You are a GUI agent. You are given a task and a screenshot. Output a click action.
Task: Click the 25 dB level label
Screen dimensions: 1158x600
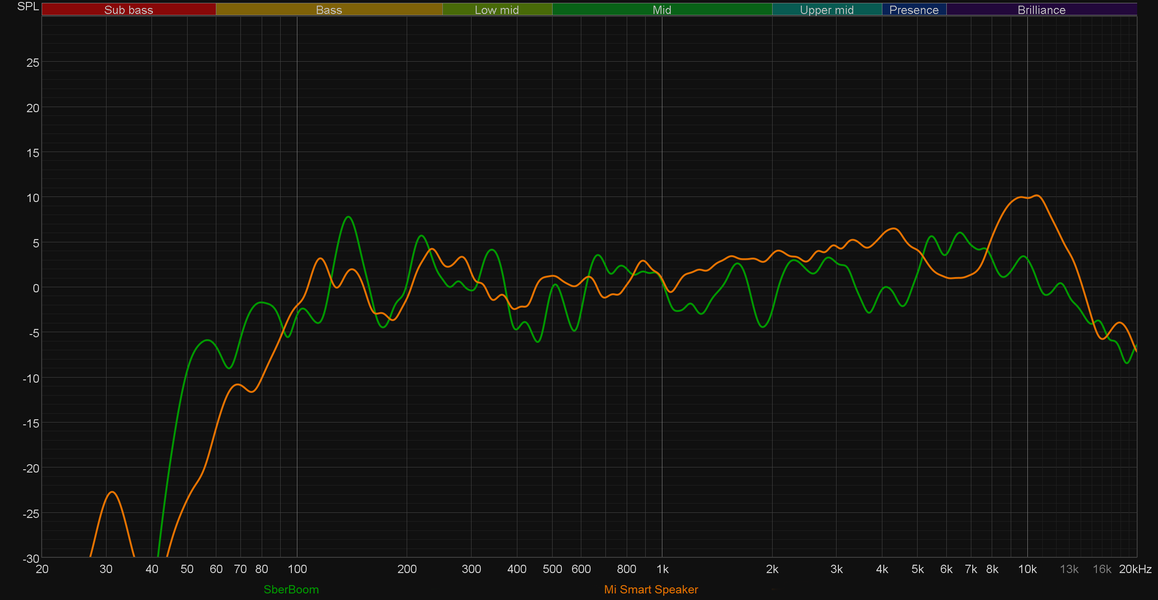coord(32,62)
